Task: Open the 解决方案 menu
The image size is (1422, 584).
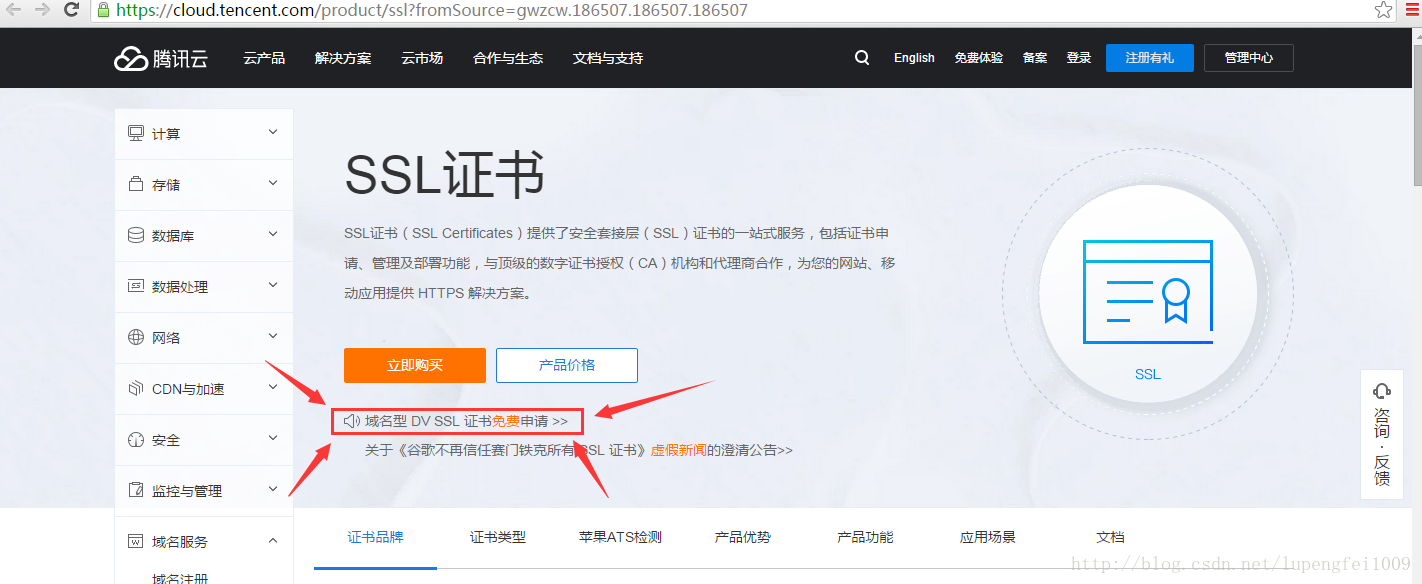Action: click(x=343, y=58)
